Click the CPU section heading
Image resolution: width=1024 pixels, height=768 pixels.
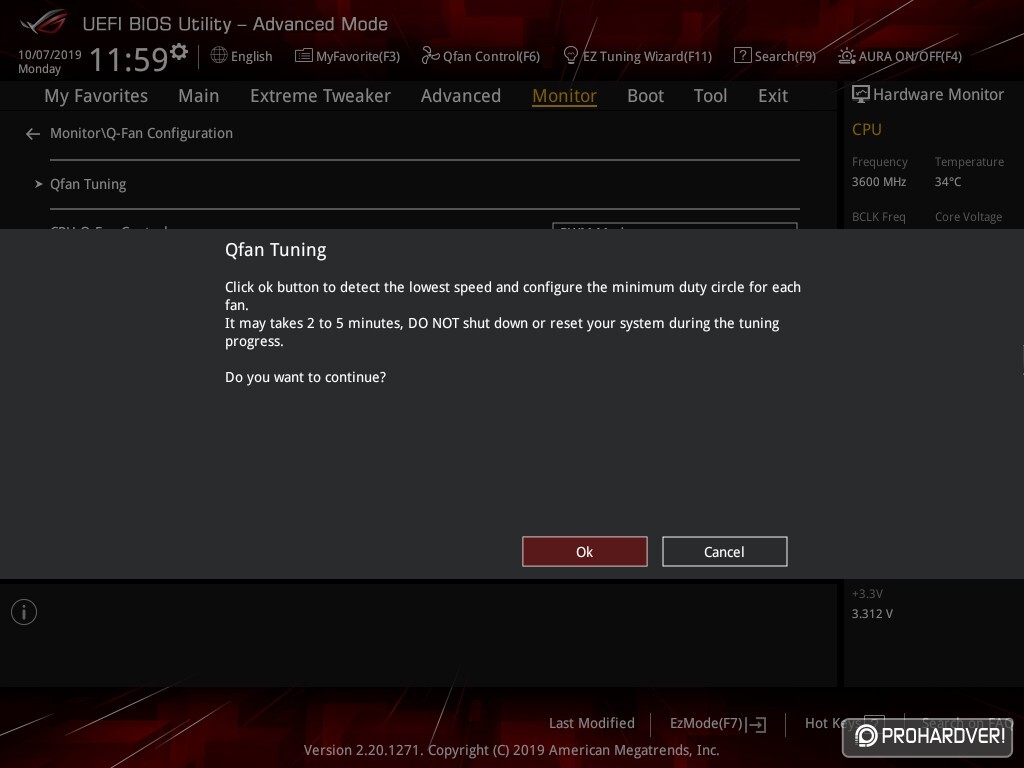pyautogui.click(x=867, y=129)
